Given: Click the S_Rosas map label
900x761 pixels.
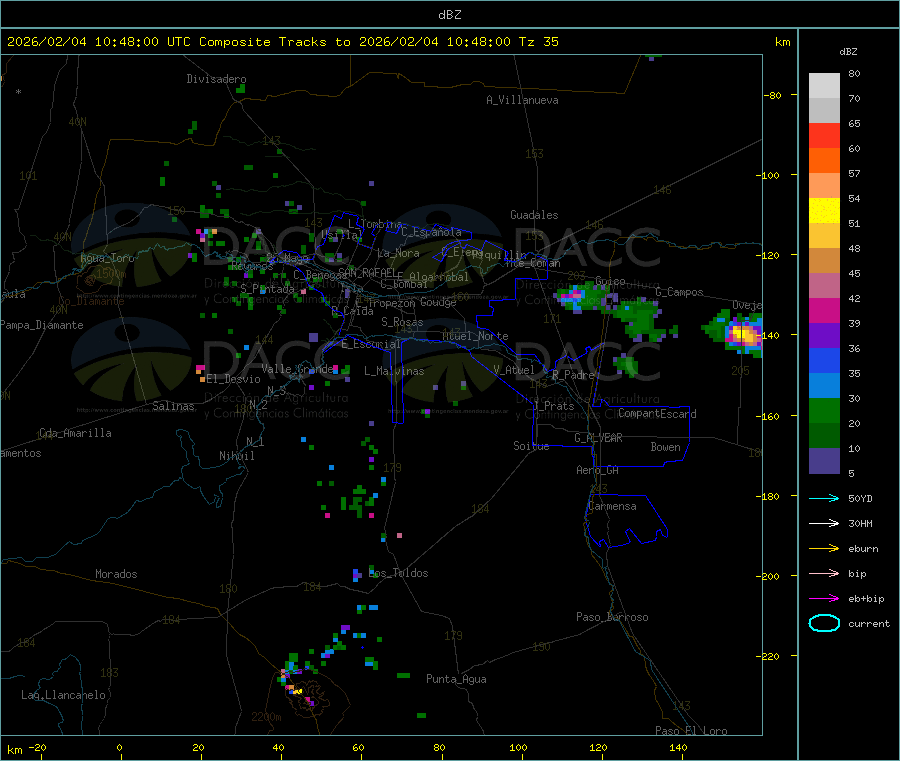Looking at the screenshot, I should (x=402, y=322).
